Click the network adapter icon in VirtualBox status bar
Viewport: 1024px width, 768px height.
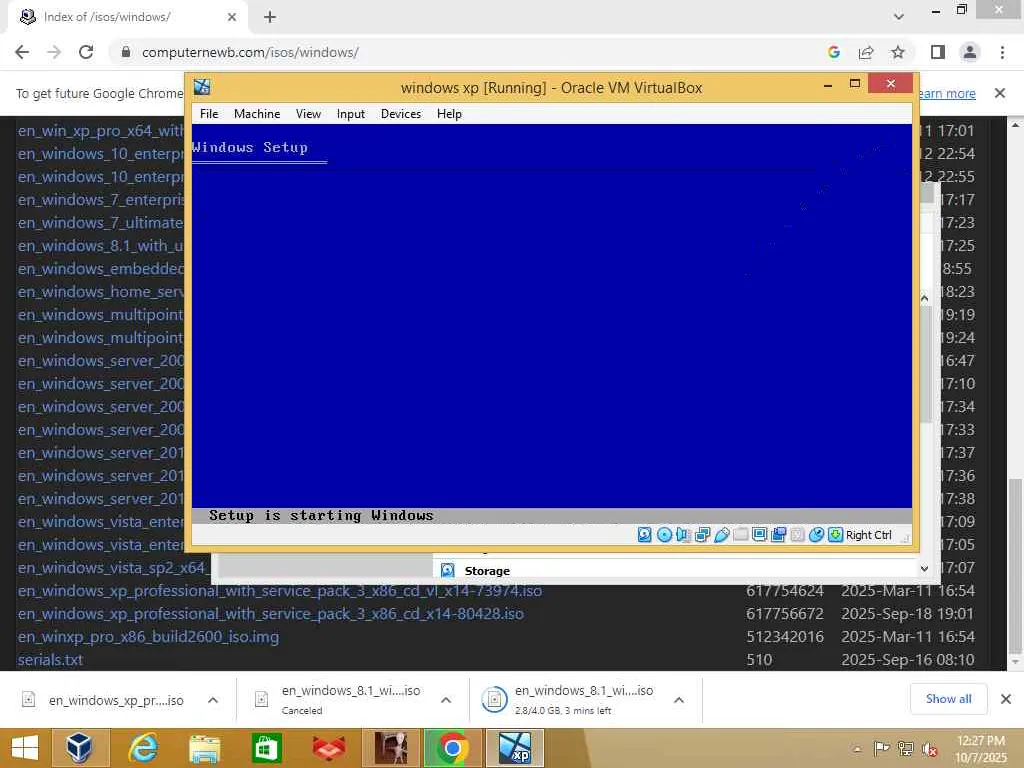click(702, 535)
